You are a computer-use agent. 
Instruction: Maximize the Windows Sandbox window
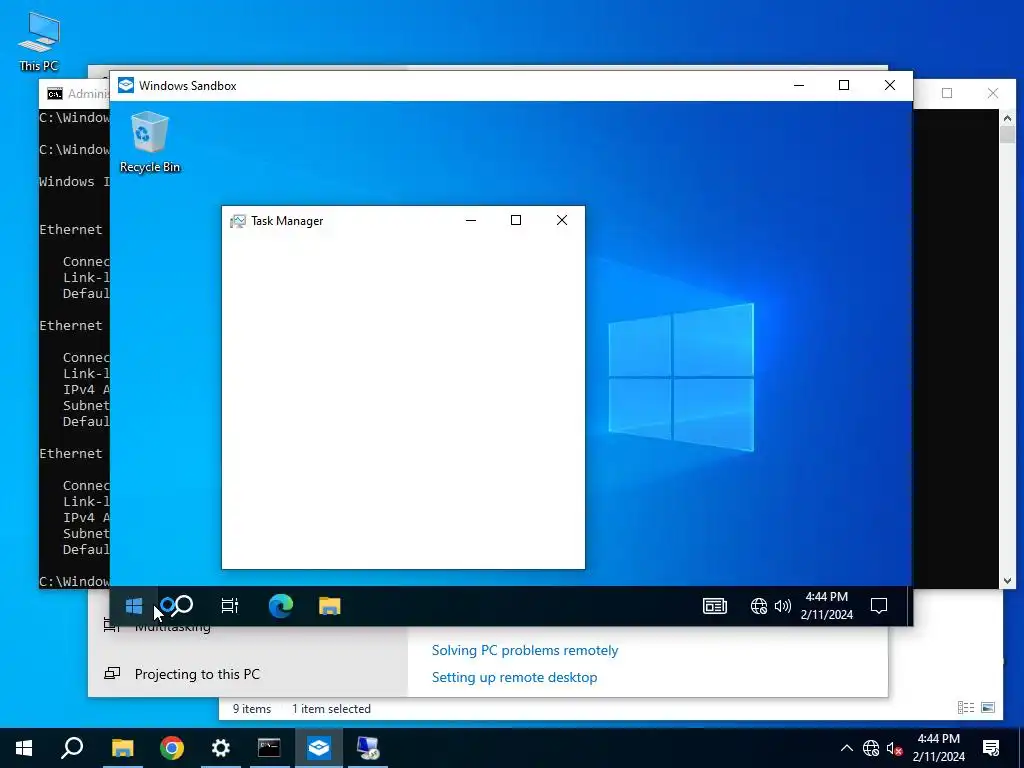[x=844, y=86]
